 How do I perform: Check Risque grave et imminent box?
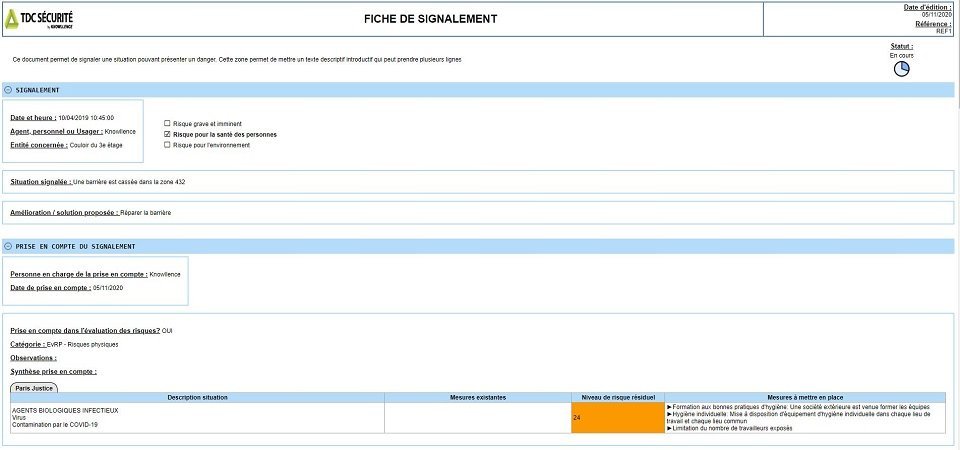pyautogui.click(x=167, y=124)
